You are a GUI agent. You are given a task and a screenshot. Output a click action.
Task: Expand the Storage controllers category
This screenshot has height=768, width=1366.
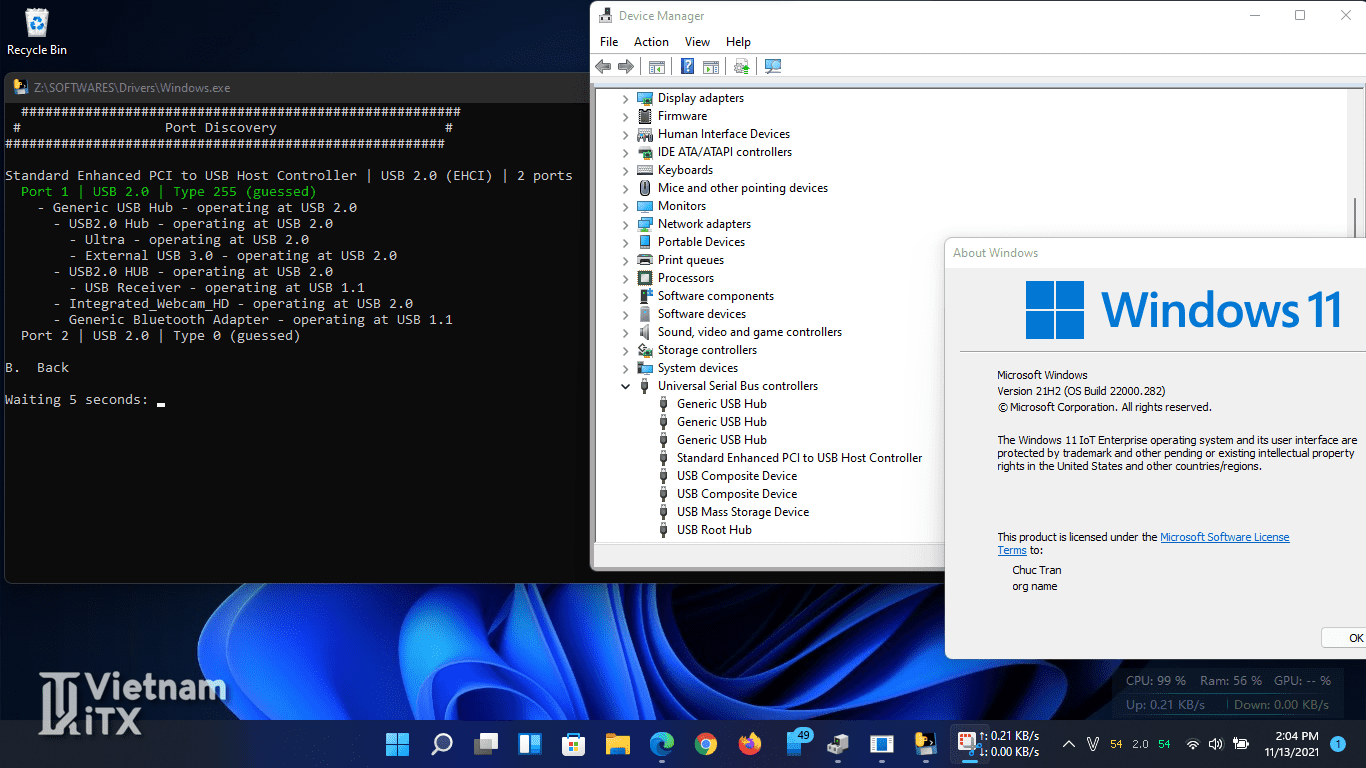coord(626,350)
